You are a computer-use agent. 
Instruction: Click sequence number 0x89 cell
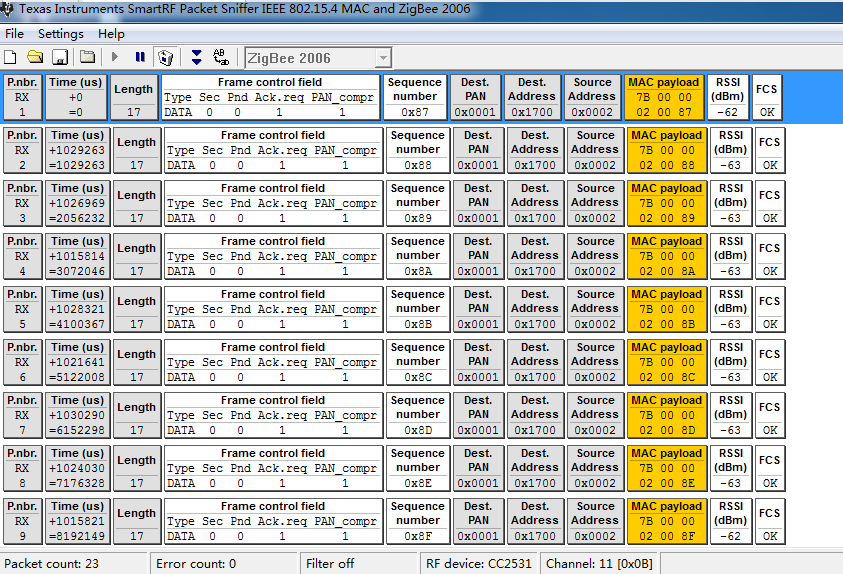pyautogui.click(x=418, y=203)
